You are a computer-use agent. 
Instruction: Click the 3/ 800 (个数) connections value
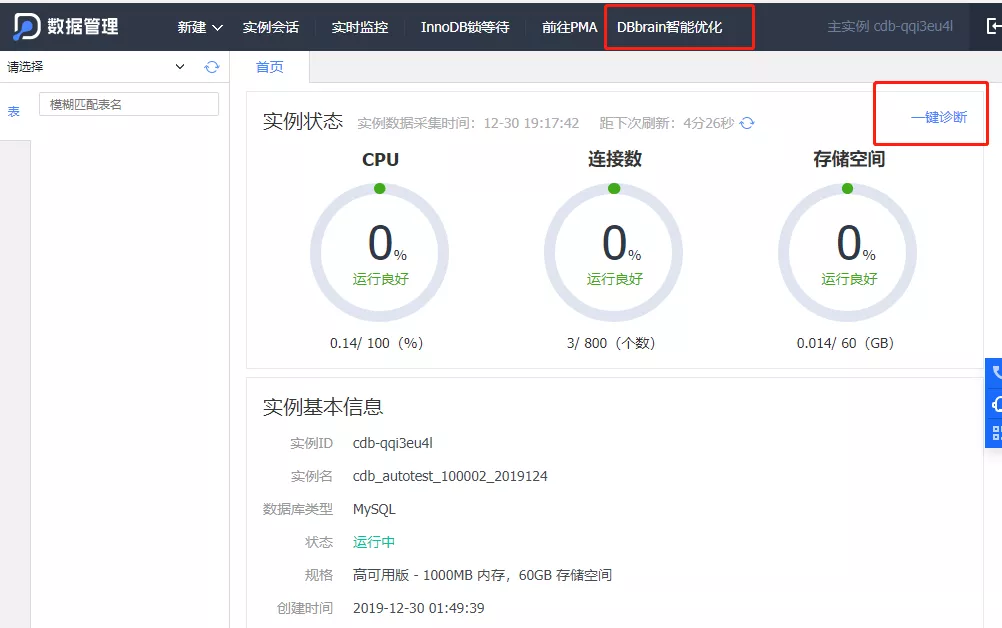coord(611,343)
